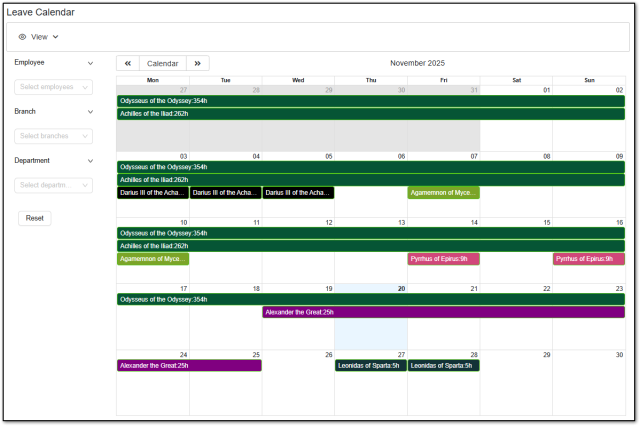This screenshot has width=640, height=426.
Task: Go to next month with double-right arrow
Action: click(x=198, y=63)
